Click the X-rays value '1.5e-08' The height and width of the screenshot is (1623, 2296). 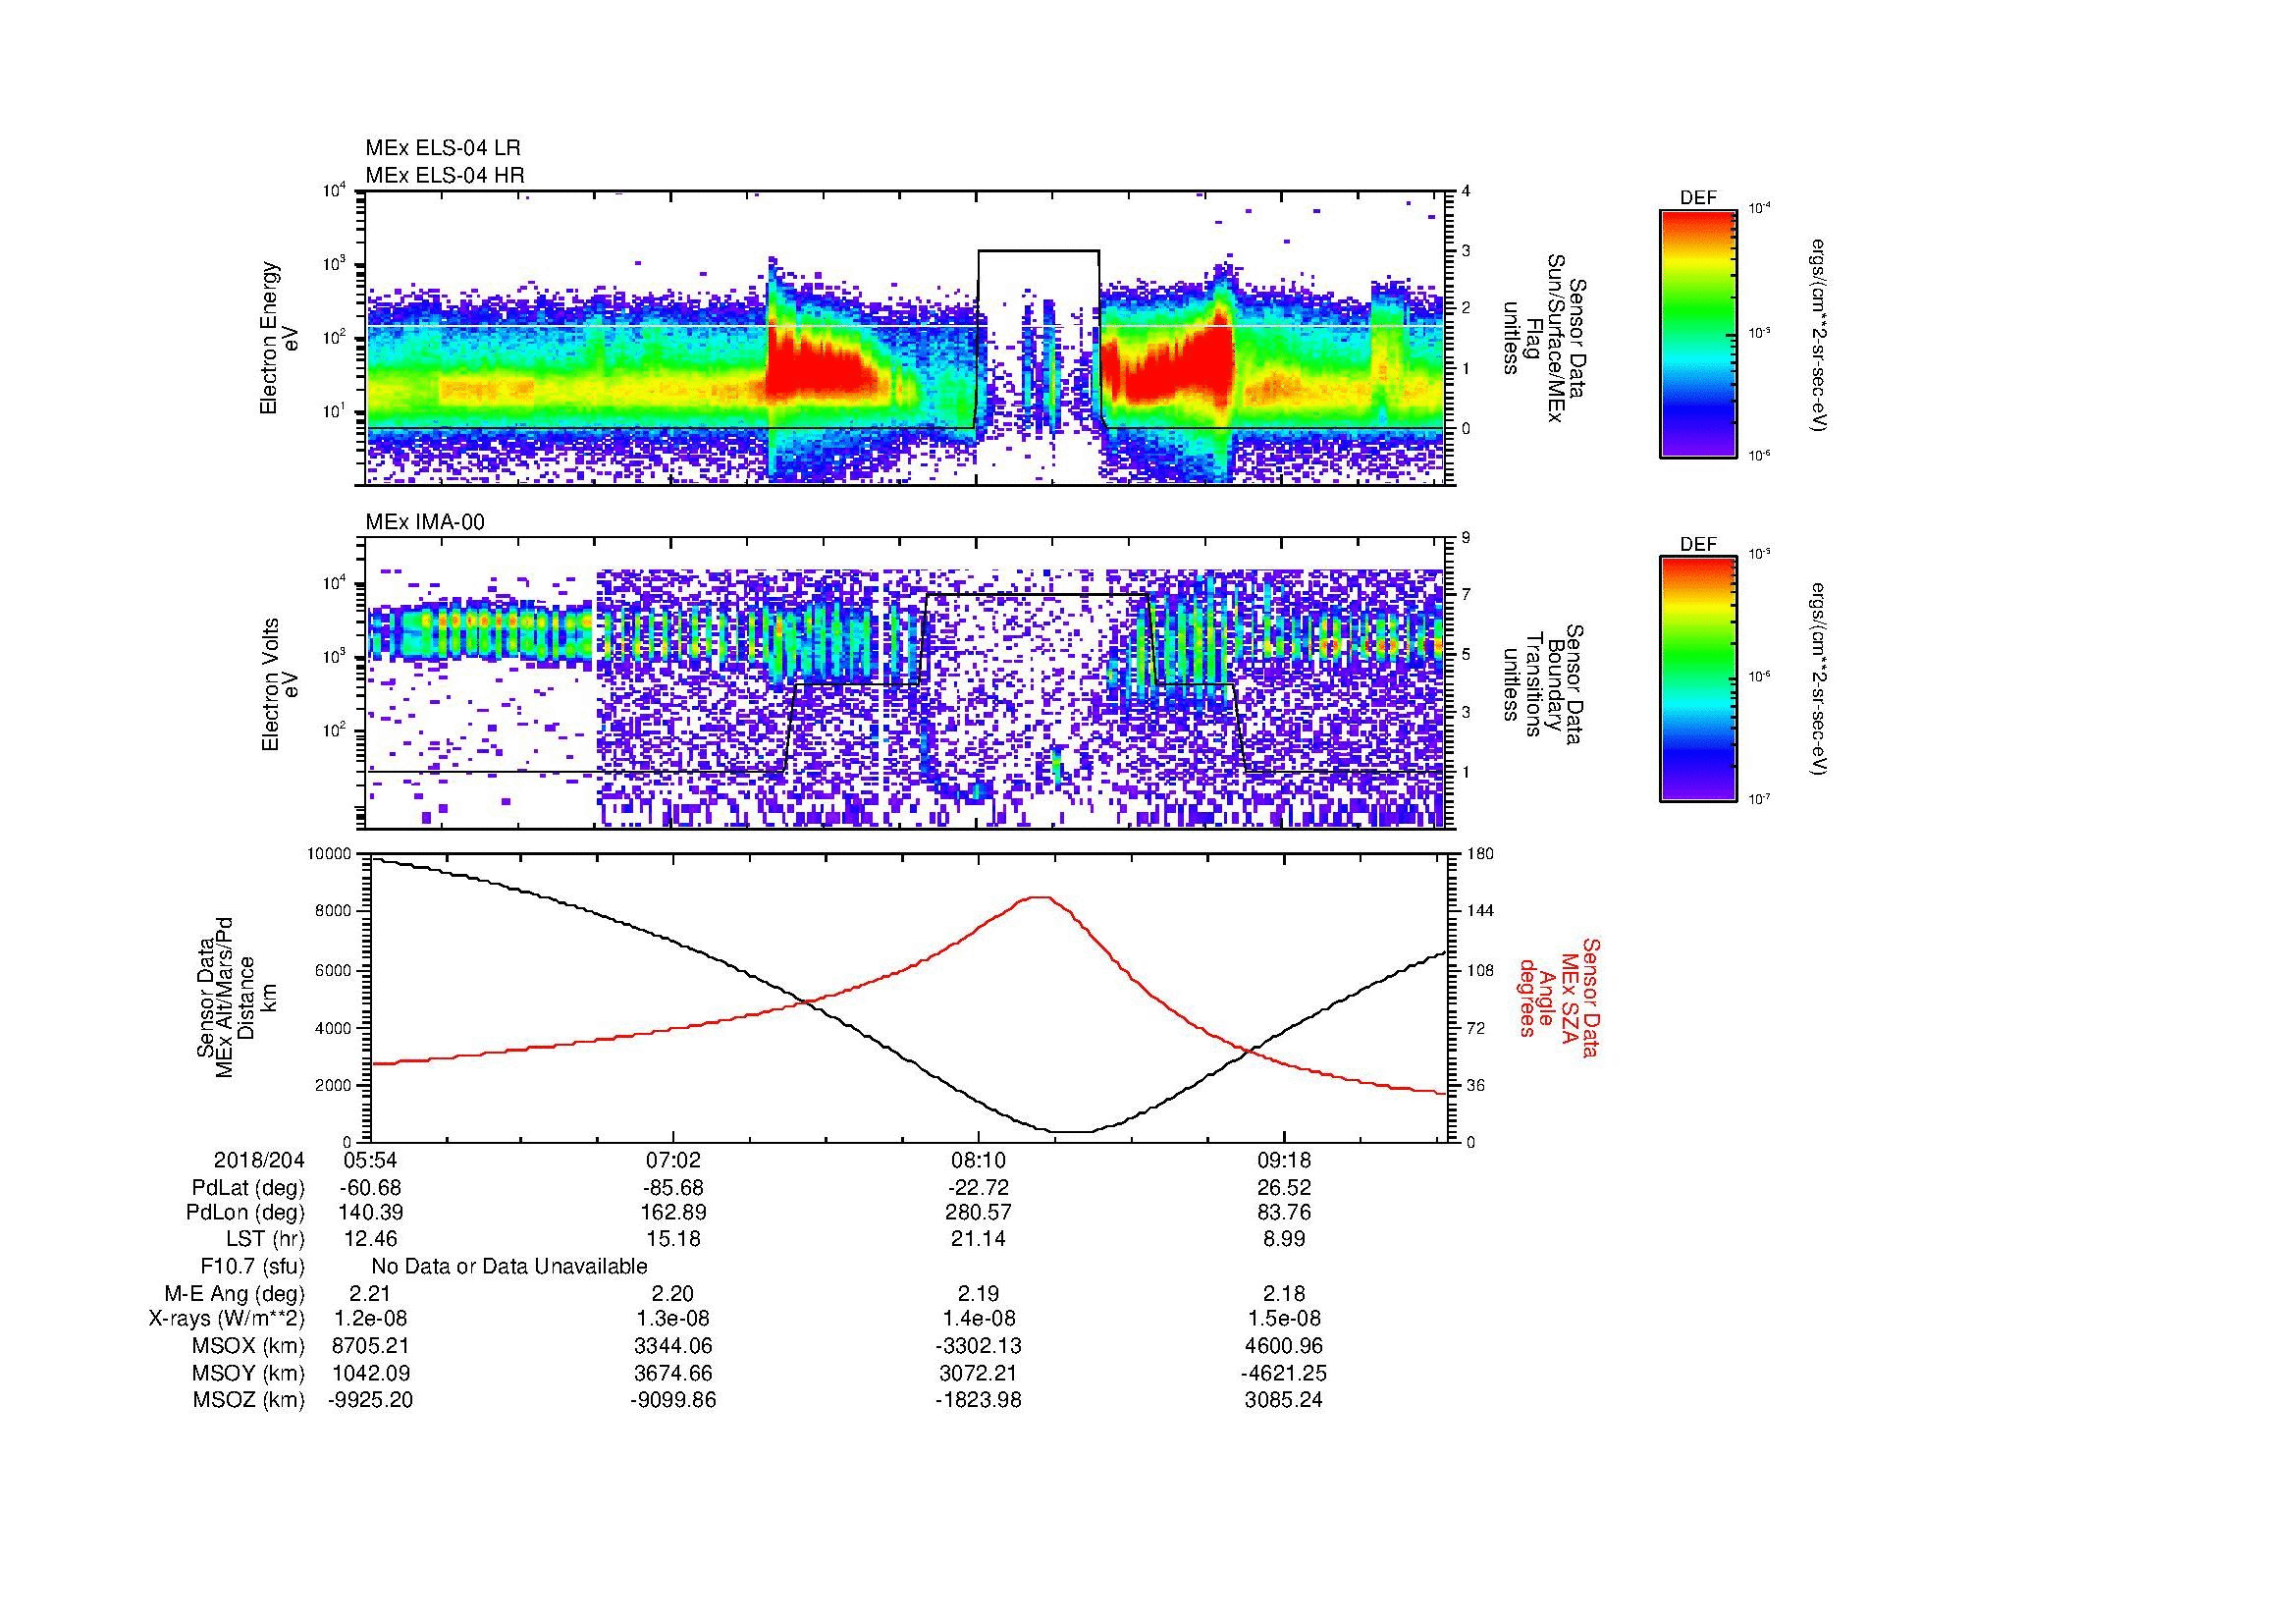(x=1283, y=1319)
